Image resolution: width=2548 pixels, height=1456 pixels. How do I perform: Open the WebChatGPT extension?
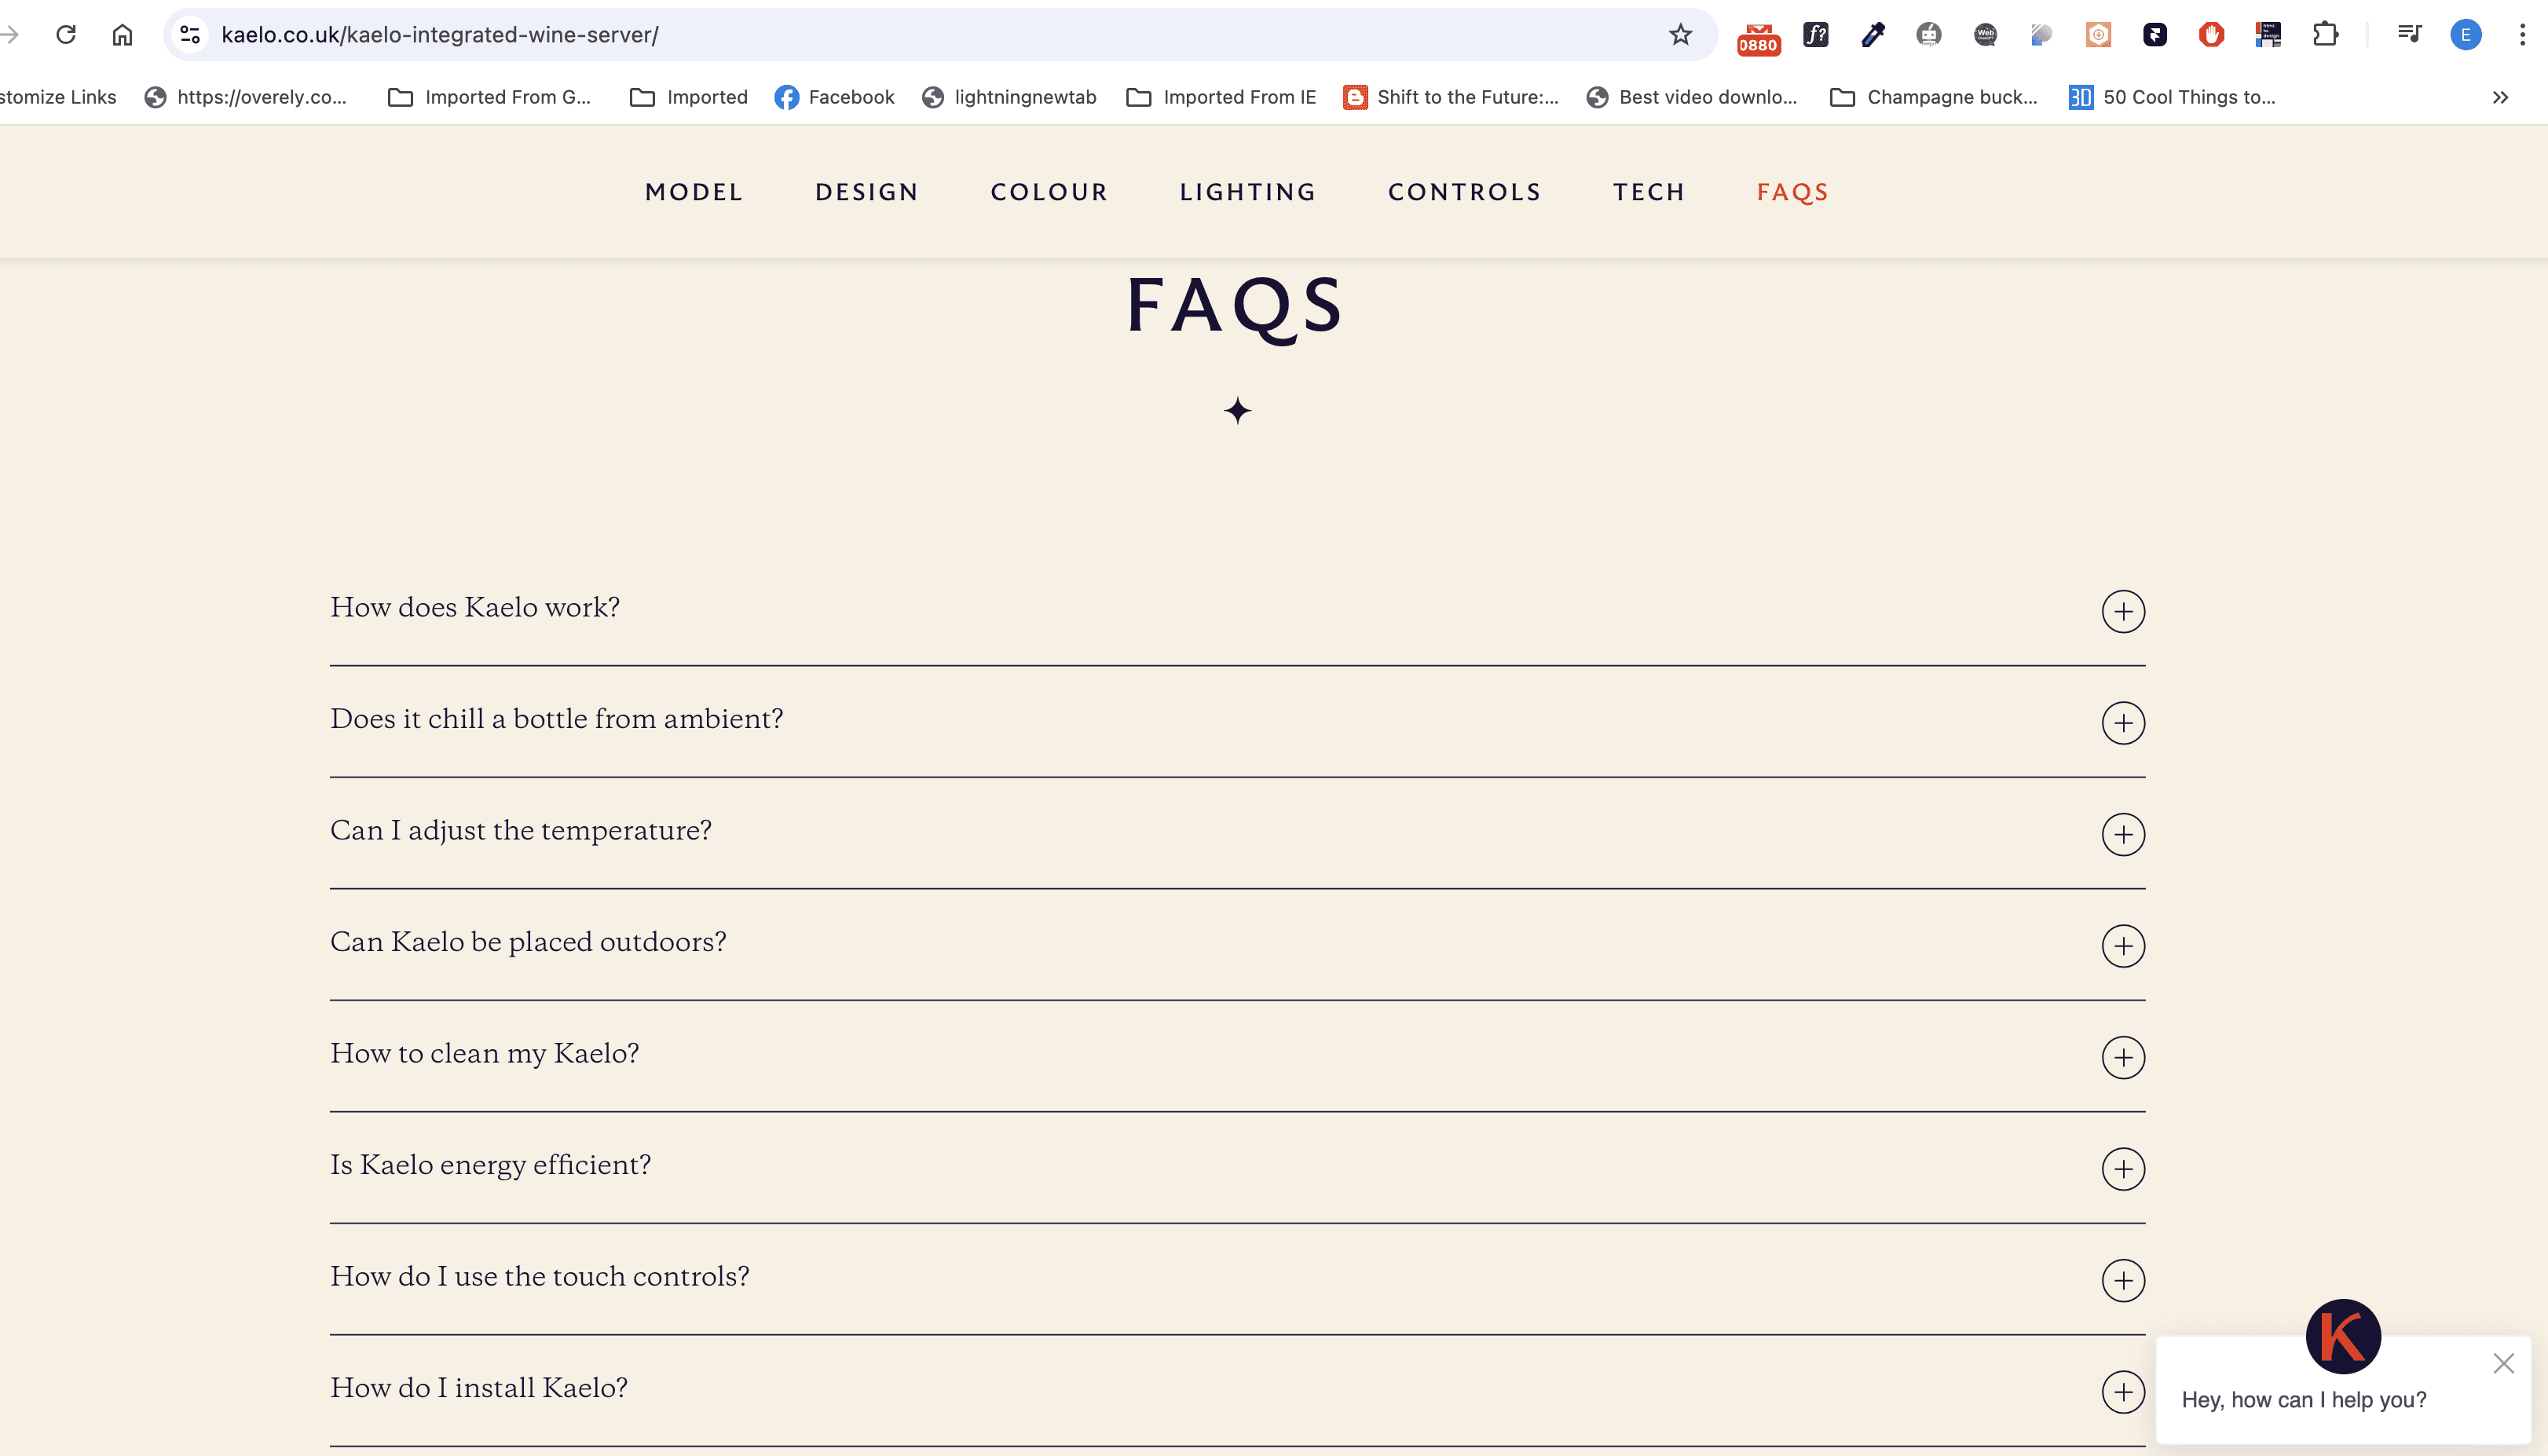(x=1985, y=35)
